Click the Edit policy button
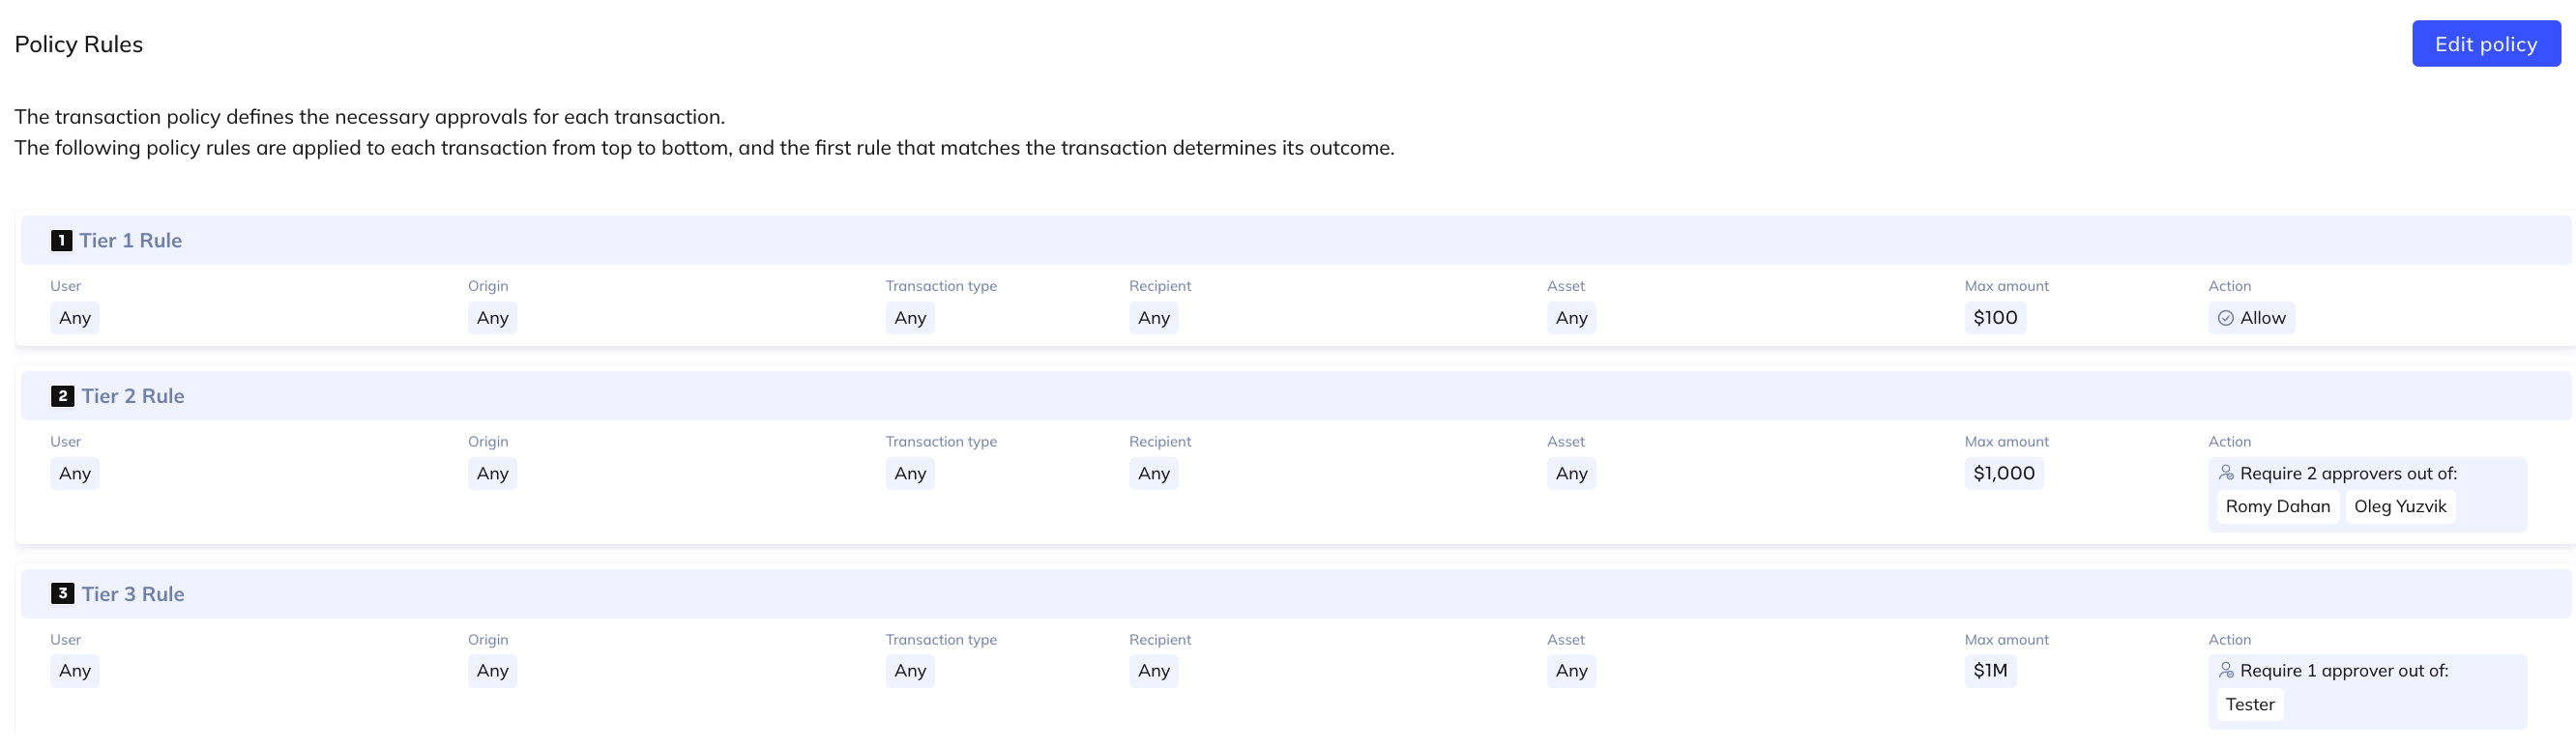This screenshot has height=748, width=2576. (2485, 44)
